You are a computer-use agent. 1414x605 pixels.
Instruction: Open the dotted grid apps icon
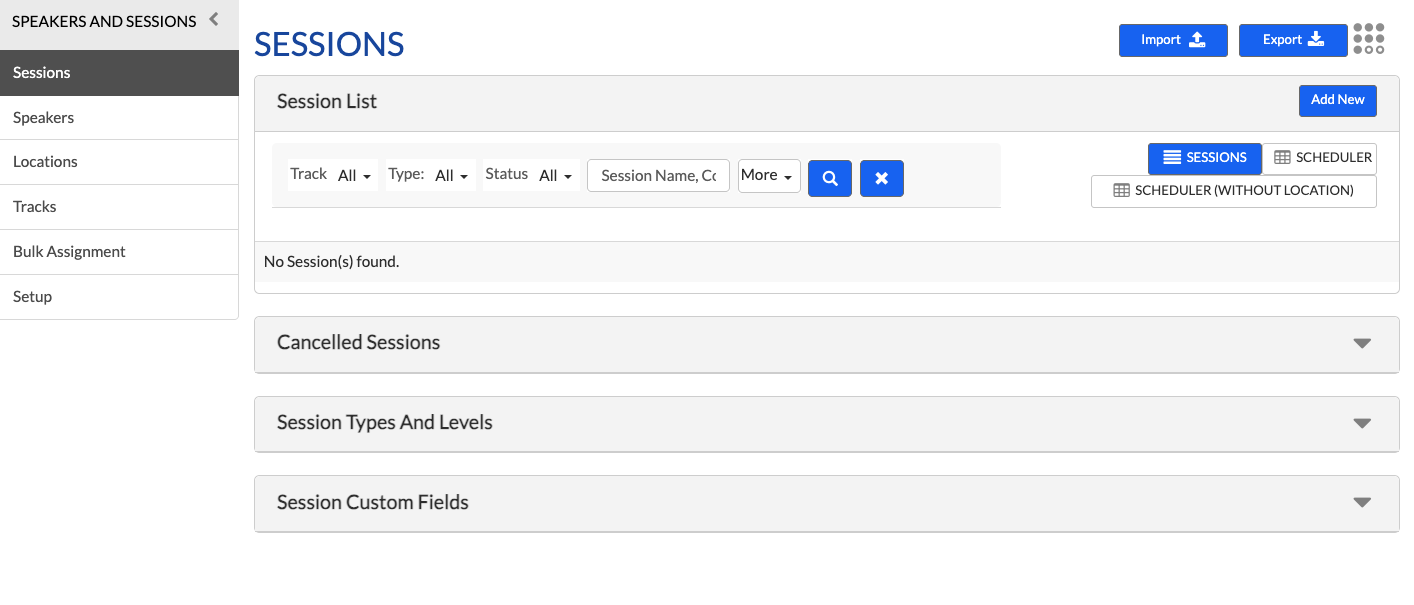coord(1369,39)
